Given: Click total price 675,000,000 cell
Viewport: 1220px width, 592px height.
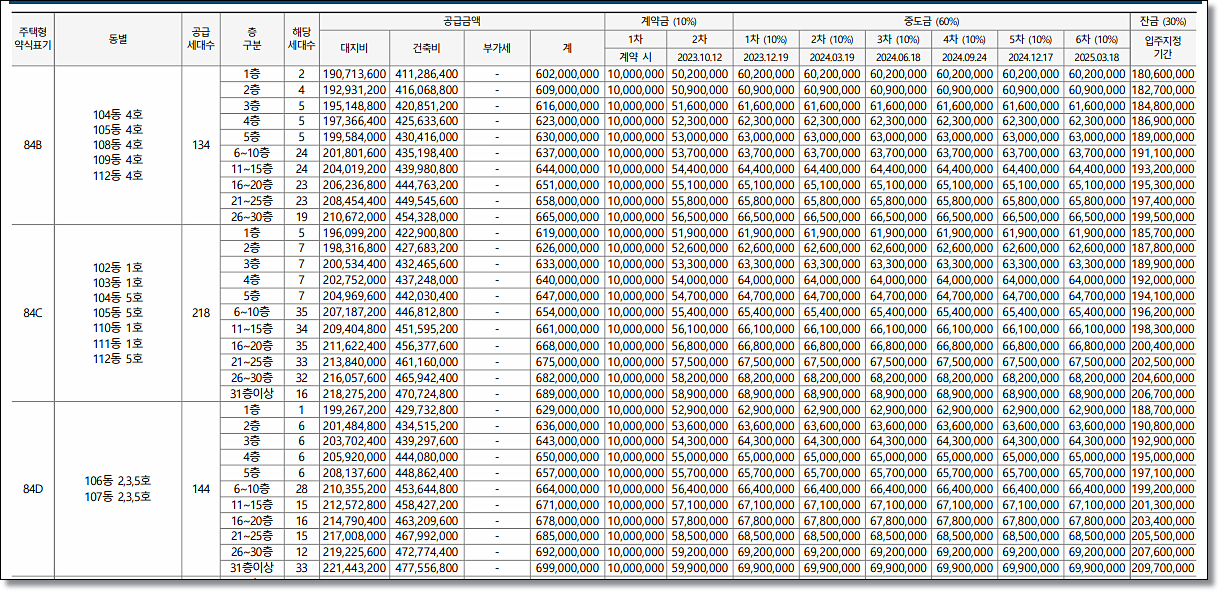Looking at the screenshot, I should tap(567, 362).
